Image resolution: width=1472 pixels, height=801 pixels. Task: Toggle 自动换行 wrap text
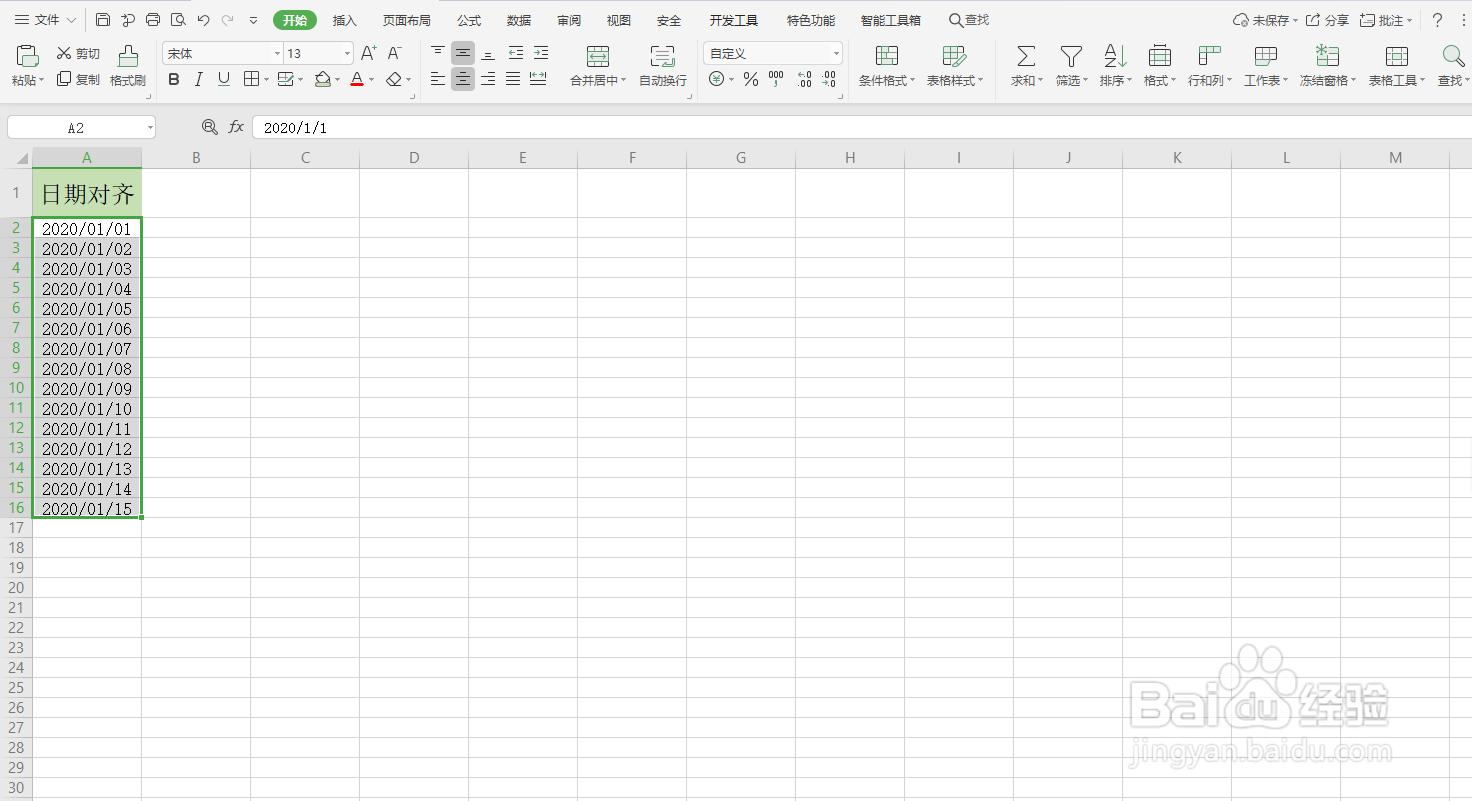coord(663,66)
